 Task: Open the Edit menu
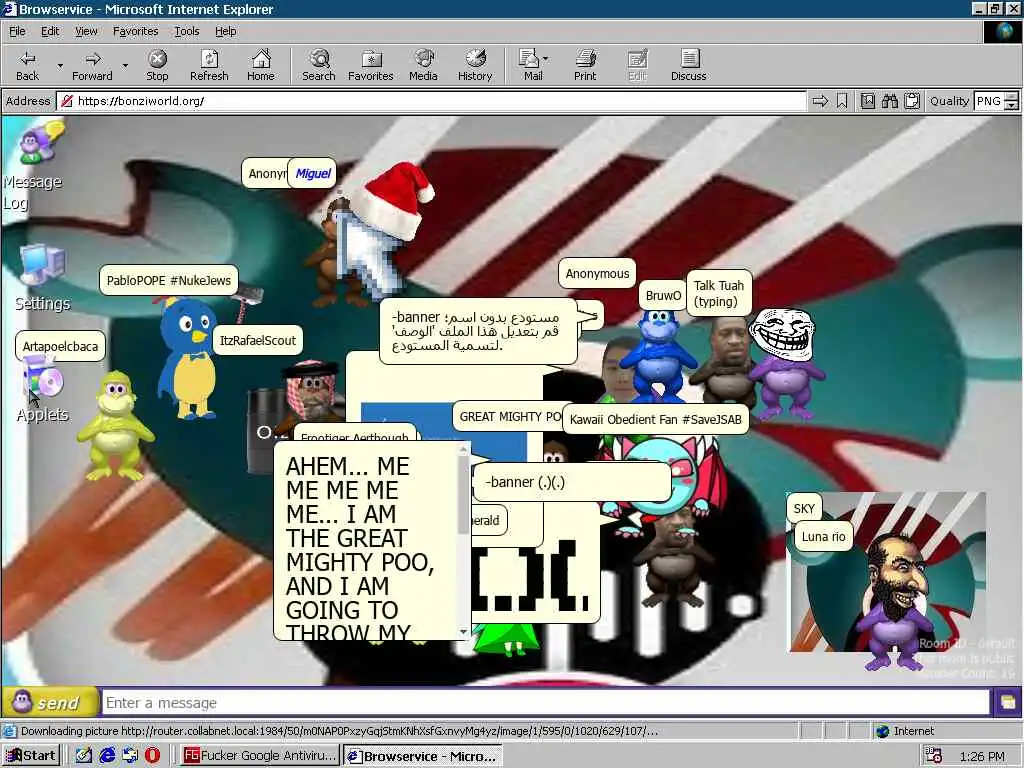[x=50, y=31]
